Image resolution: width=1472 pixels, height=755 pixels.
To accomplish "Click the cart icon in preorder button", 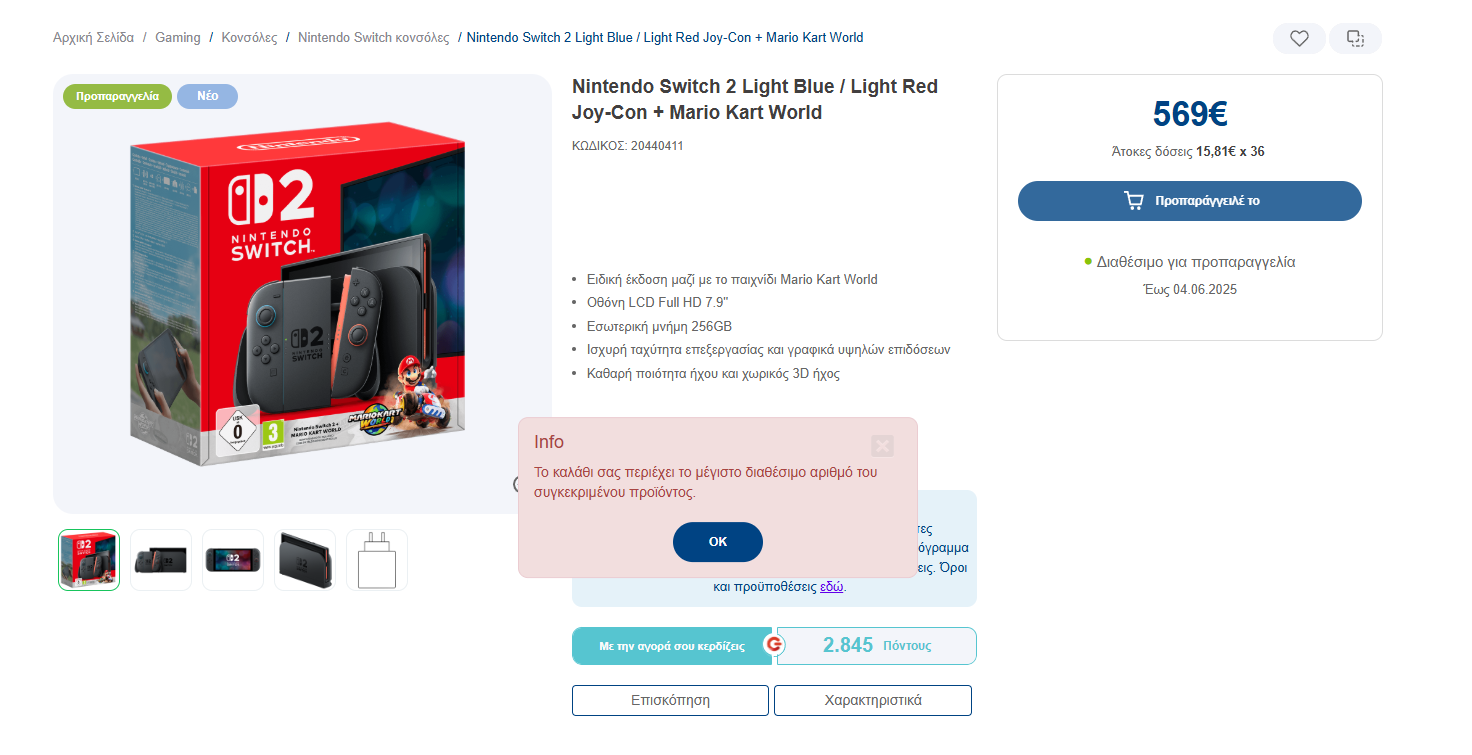I will [x=1133, y=201].
